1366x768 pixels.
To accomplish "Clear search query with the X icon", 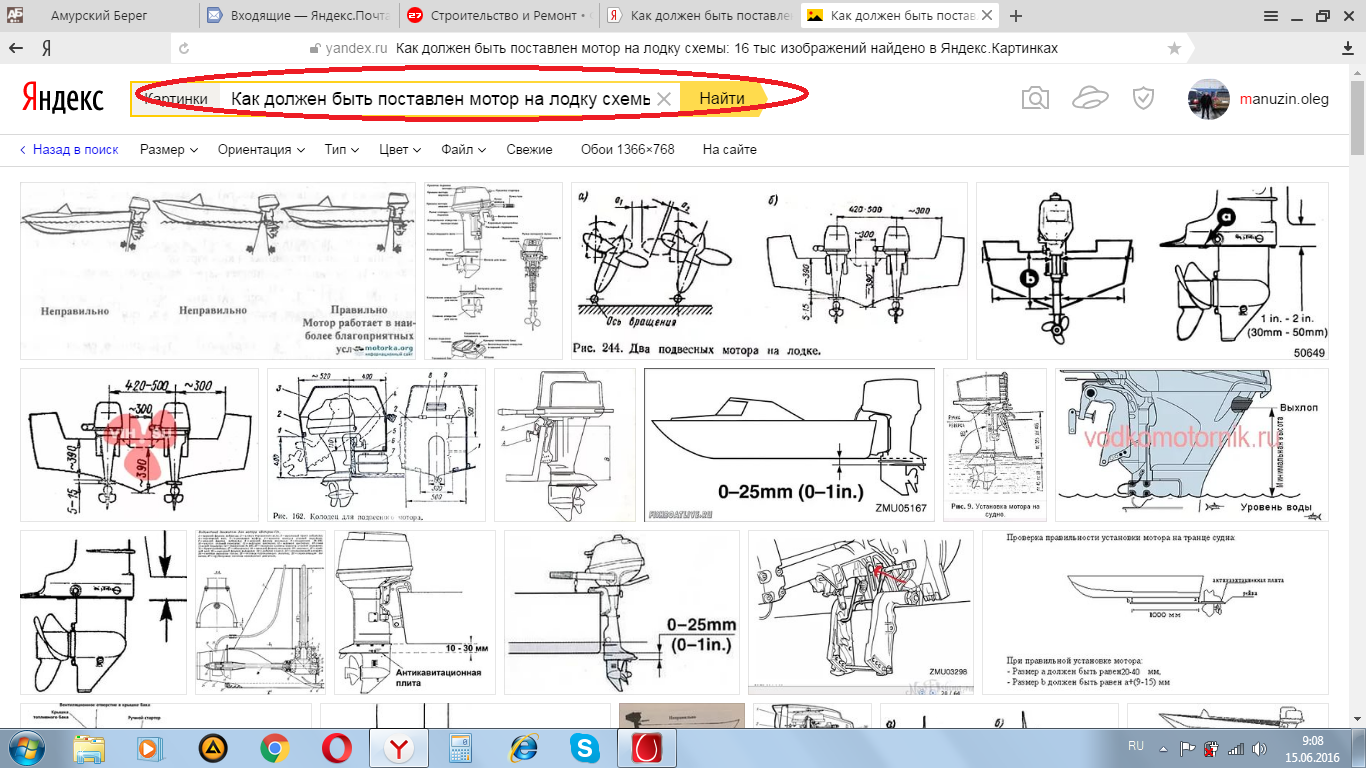I will click(664, 99).
